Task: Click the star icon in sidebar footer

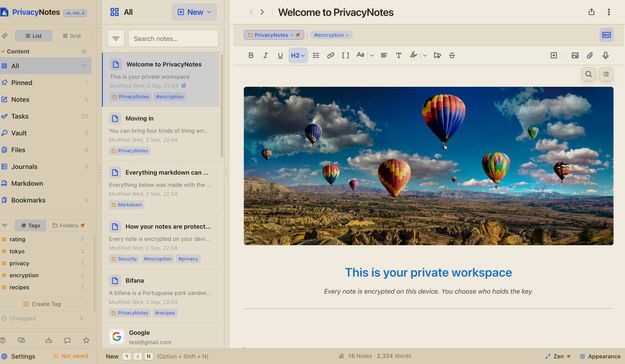Action: 86,340
